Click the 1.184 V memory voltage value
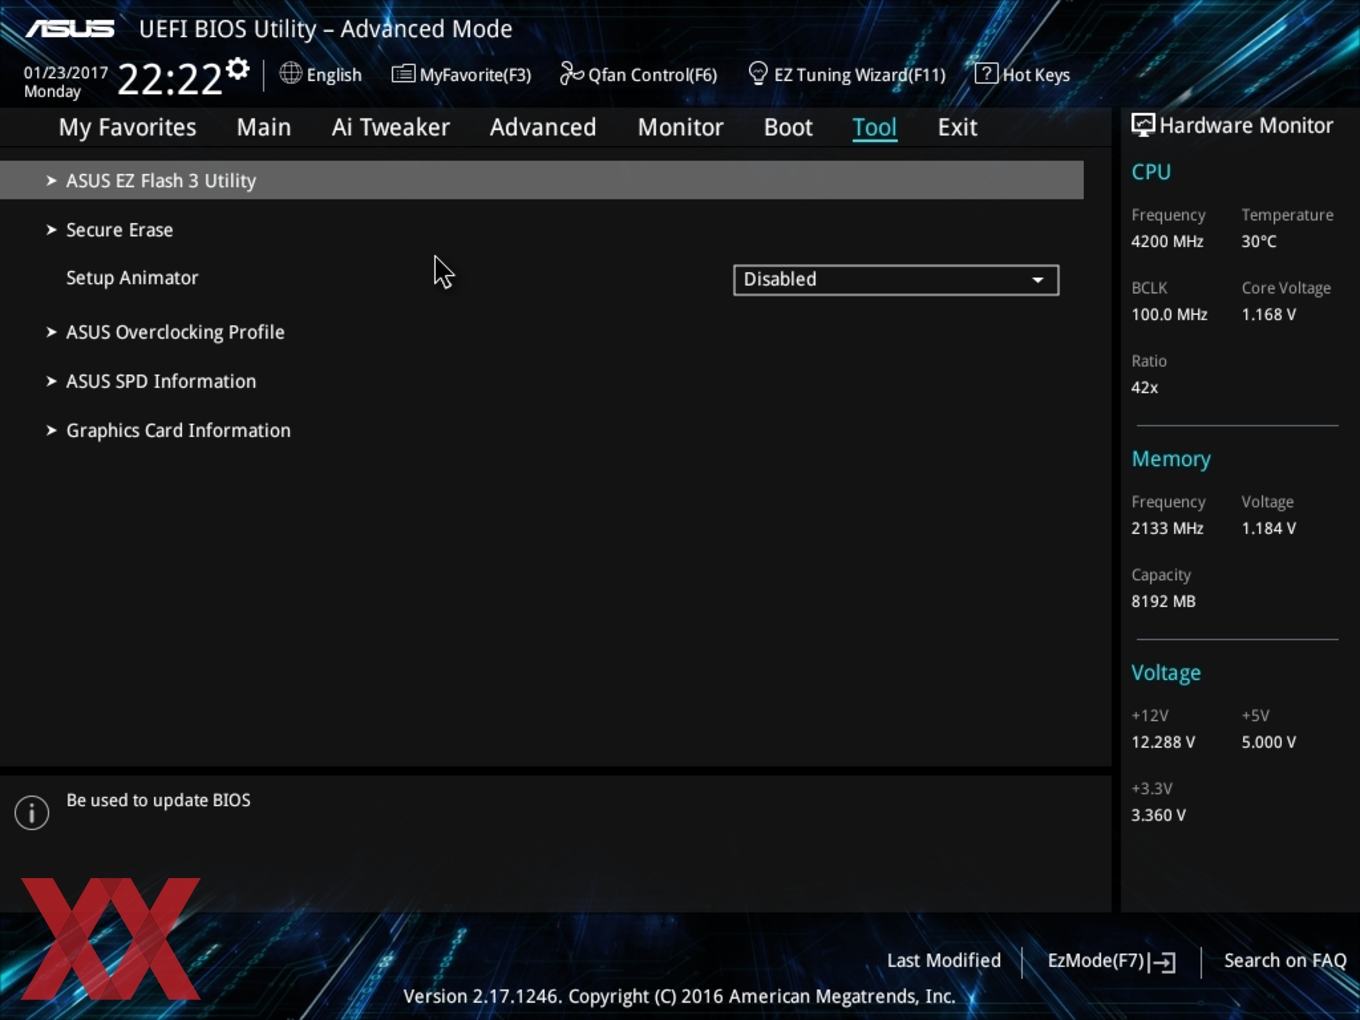This screenshot has width=1360, height=1020. pyautogui.click(x=1268, y=528)
